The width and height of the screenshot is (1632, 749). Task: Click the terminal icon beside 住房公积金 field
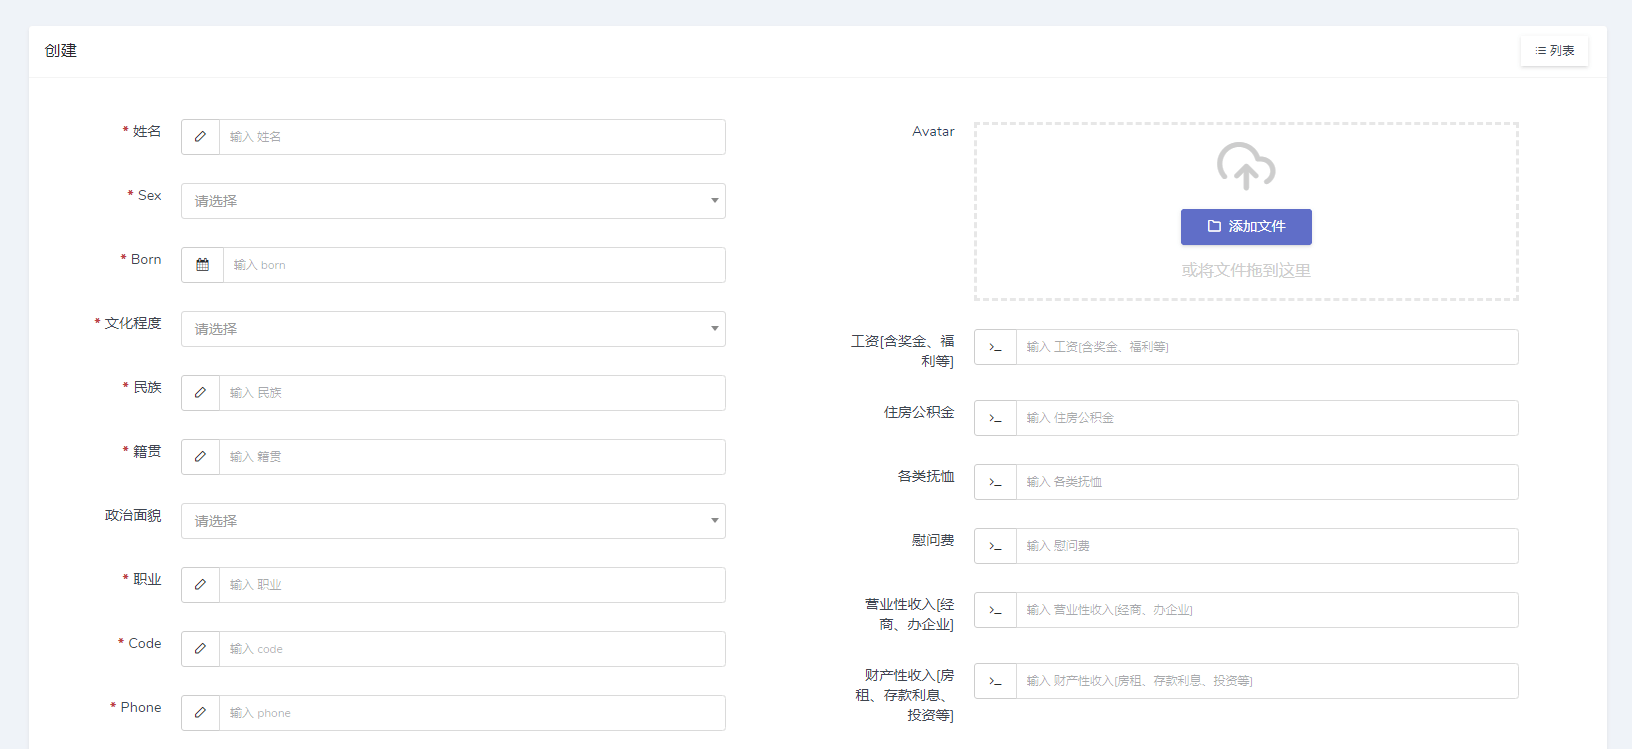point(995,418)
